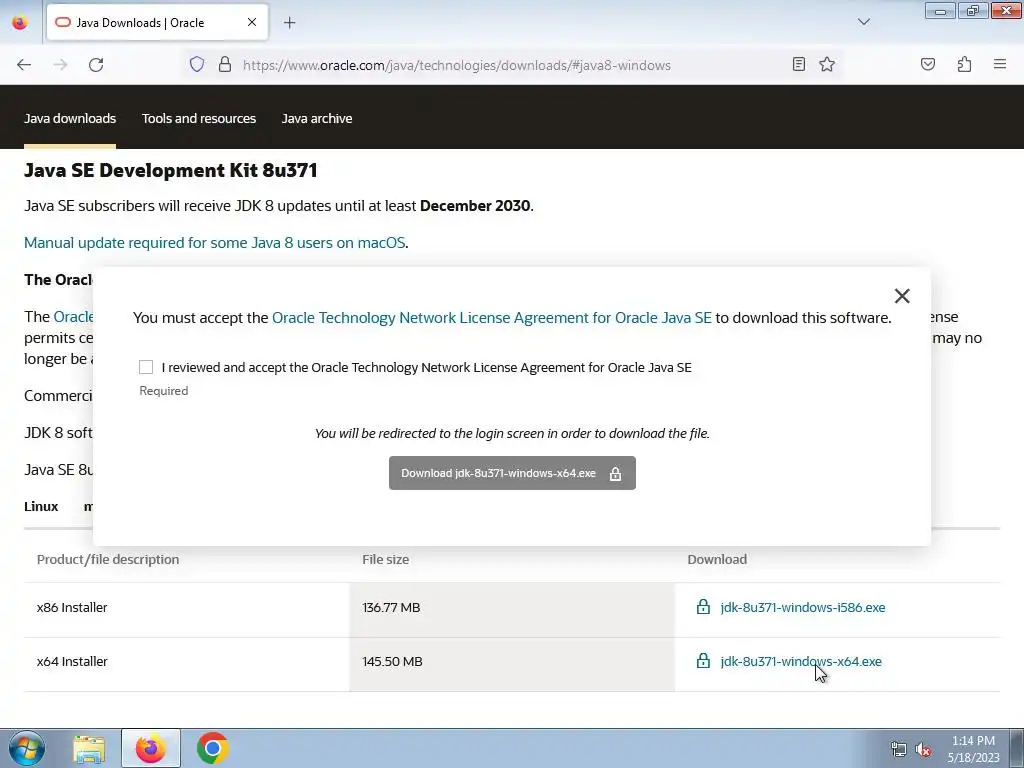Close the Java Downloads tab
Viewport: 1024px width, 768px height.
click(251, 22)
